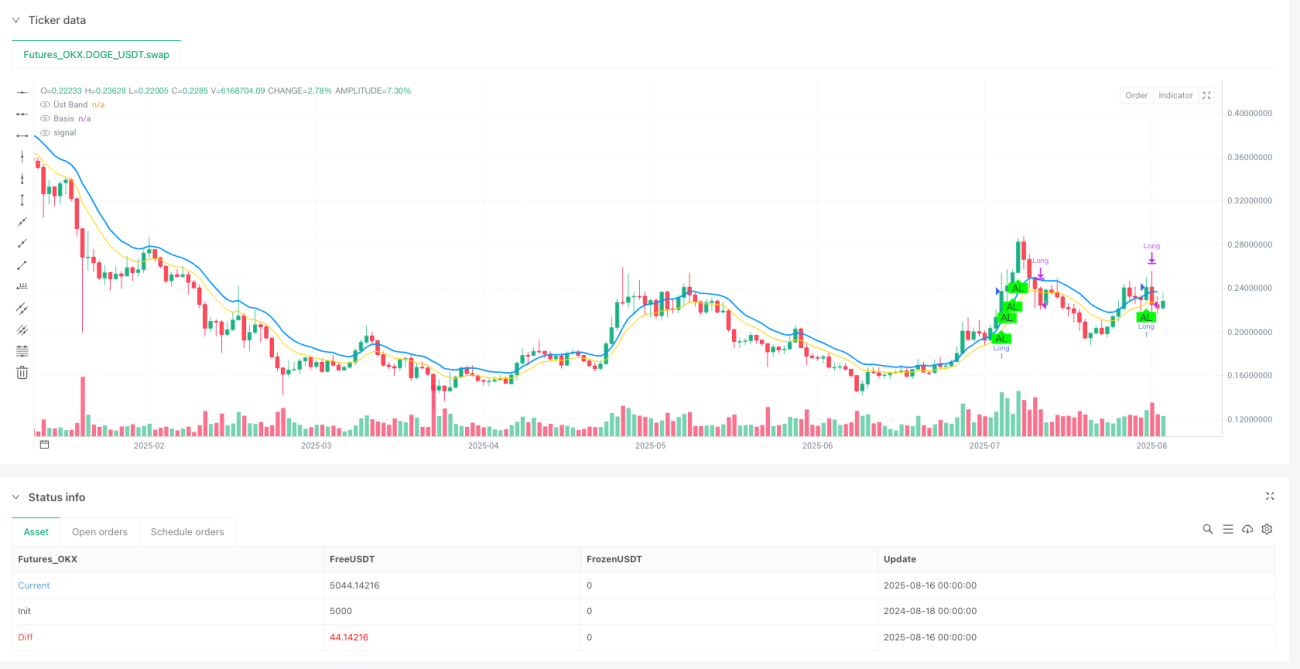The image size is (1300, 669).
Task: Click the Indicator button on chart
Action: coord(1176,96)
